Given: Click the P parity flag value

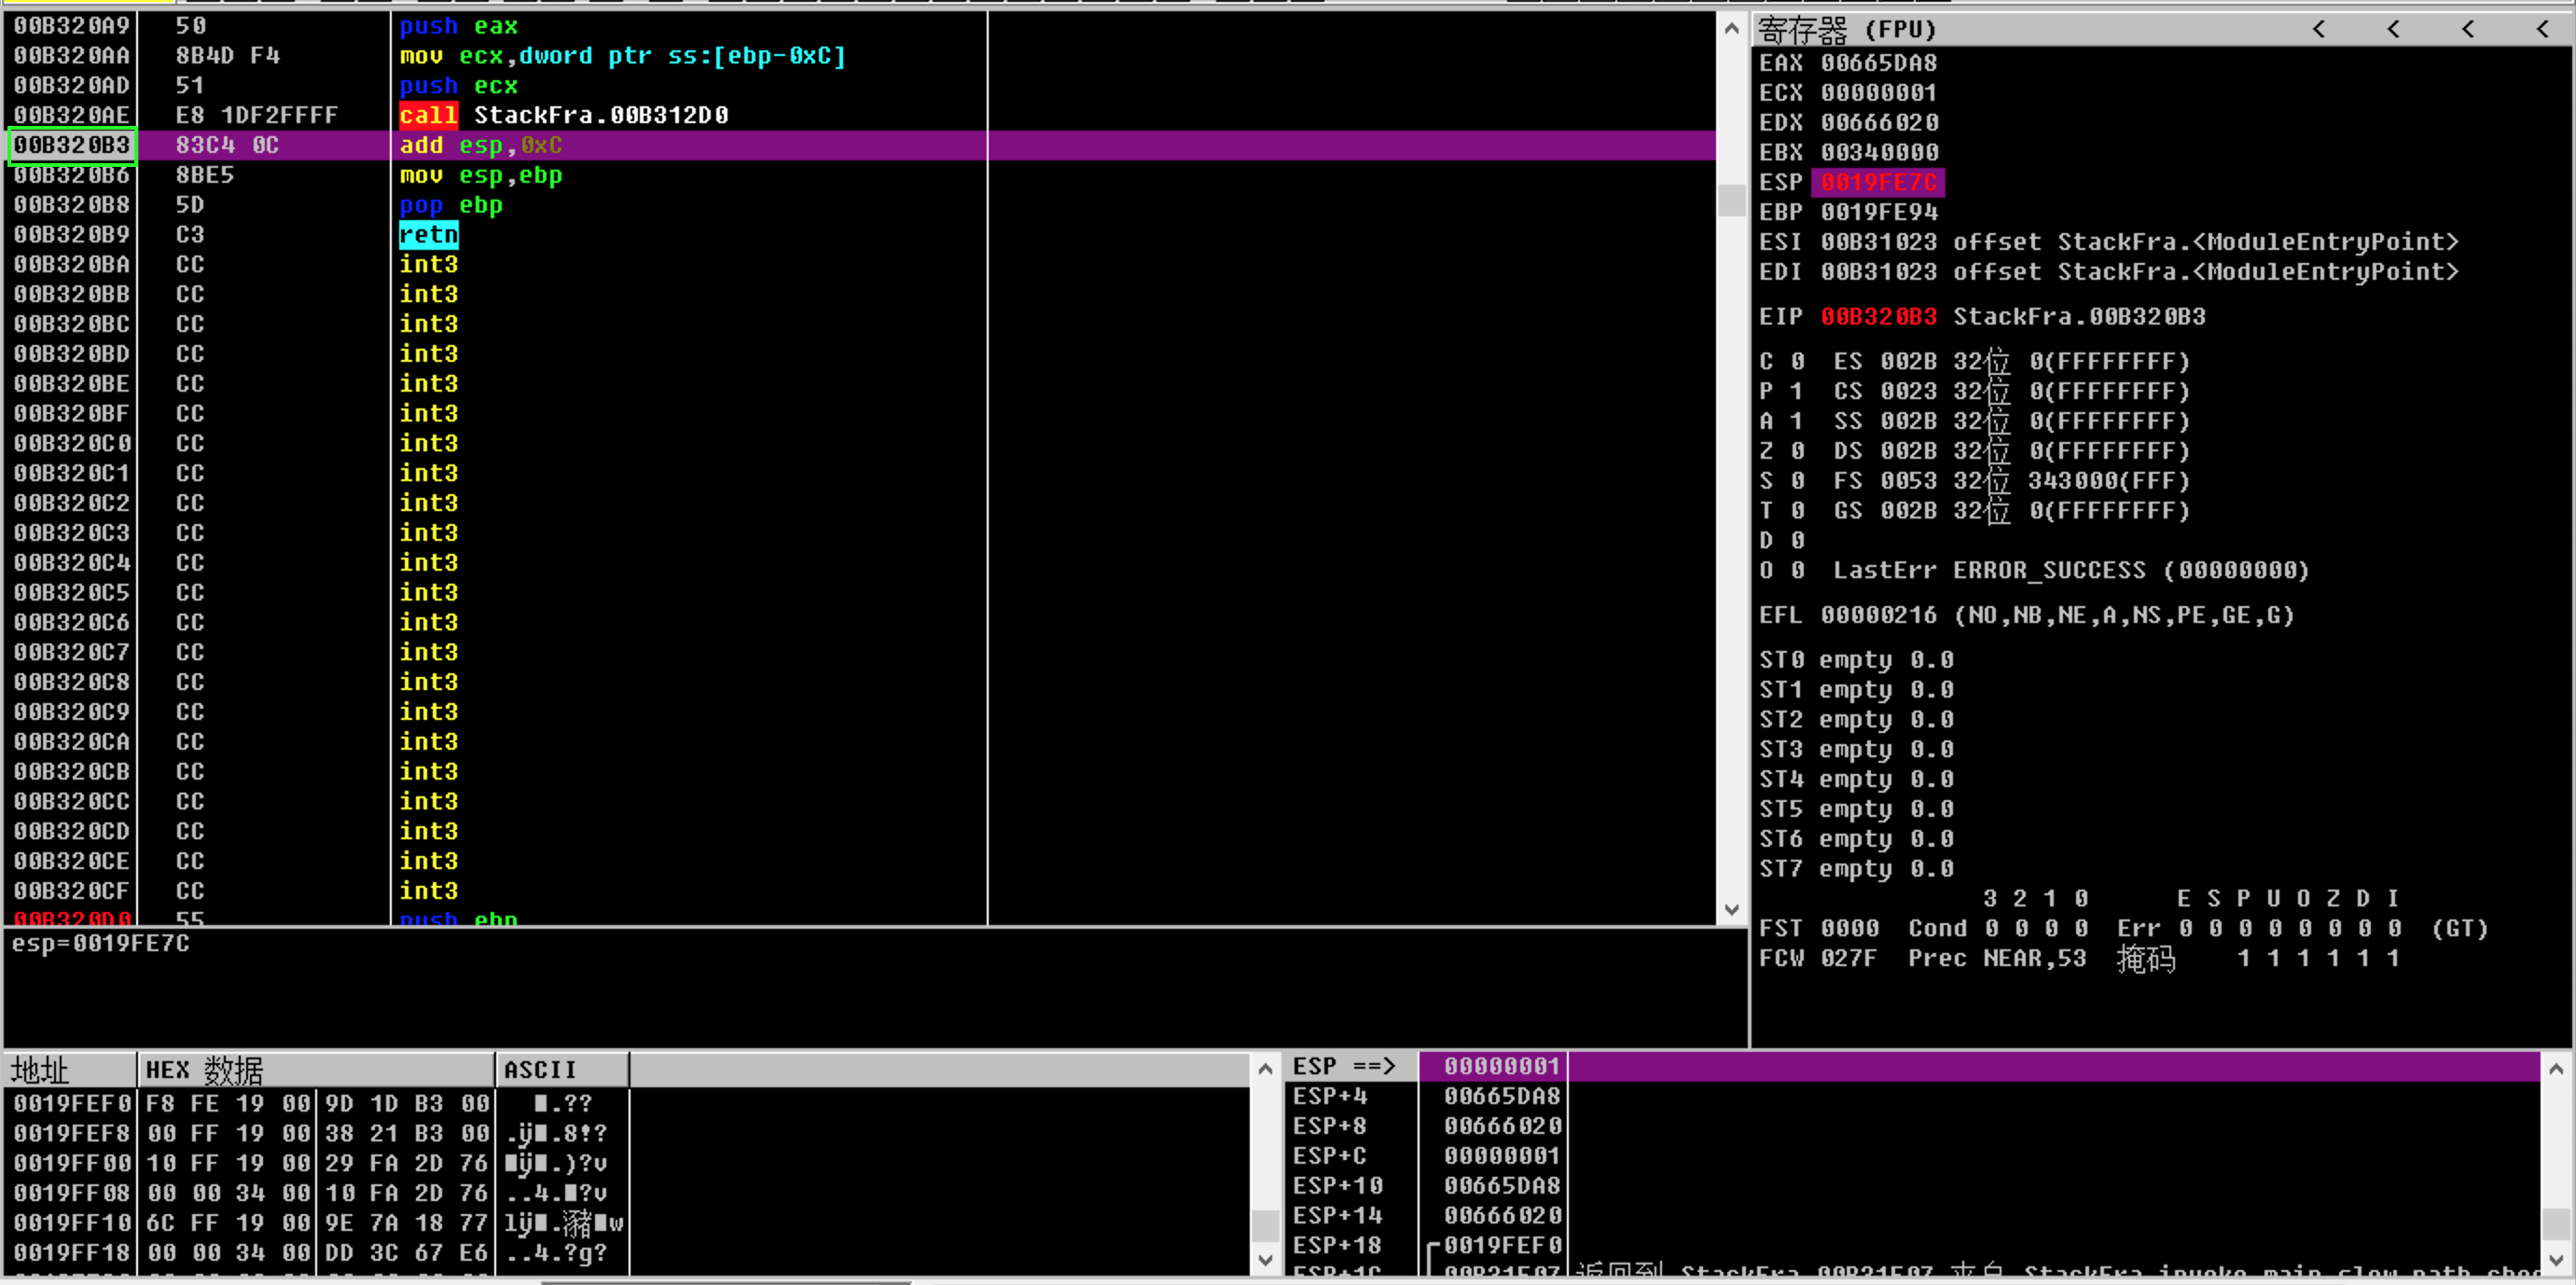Looking at the screenshot, I should pos(1798,392).
